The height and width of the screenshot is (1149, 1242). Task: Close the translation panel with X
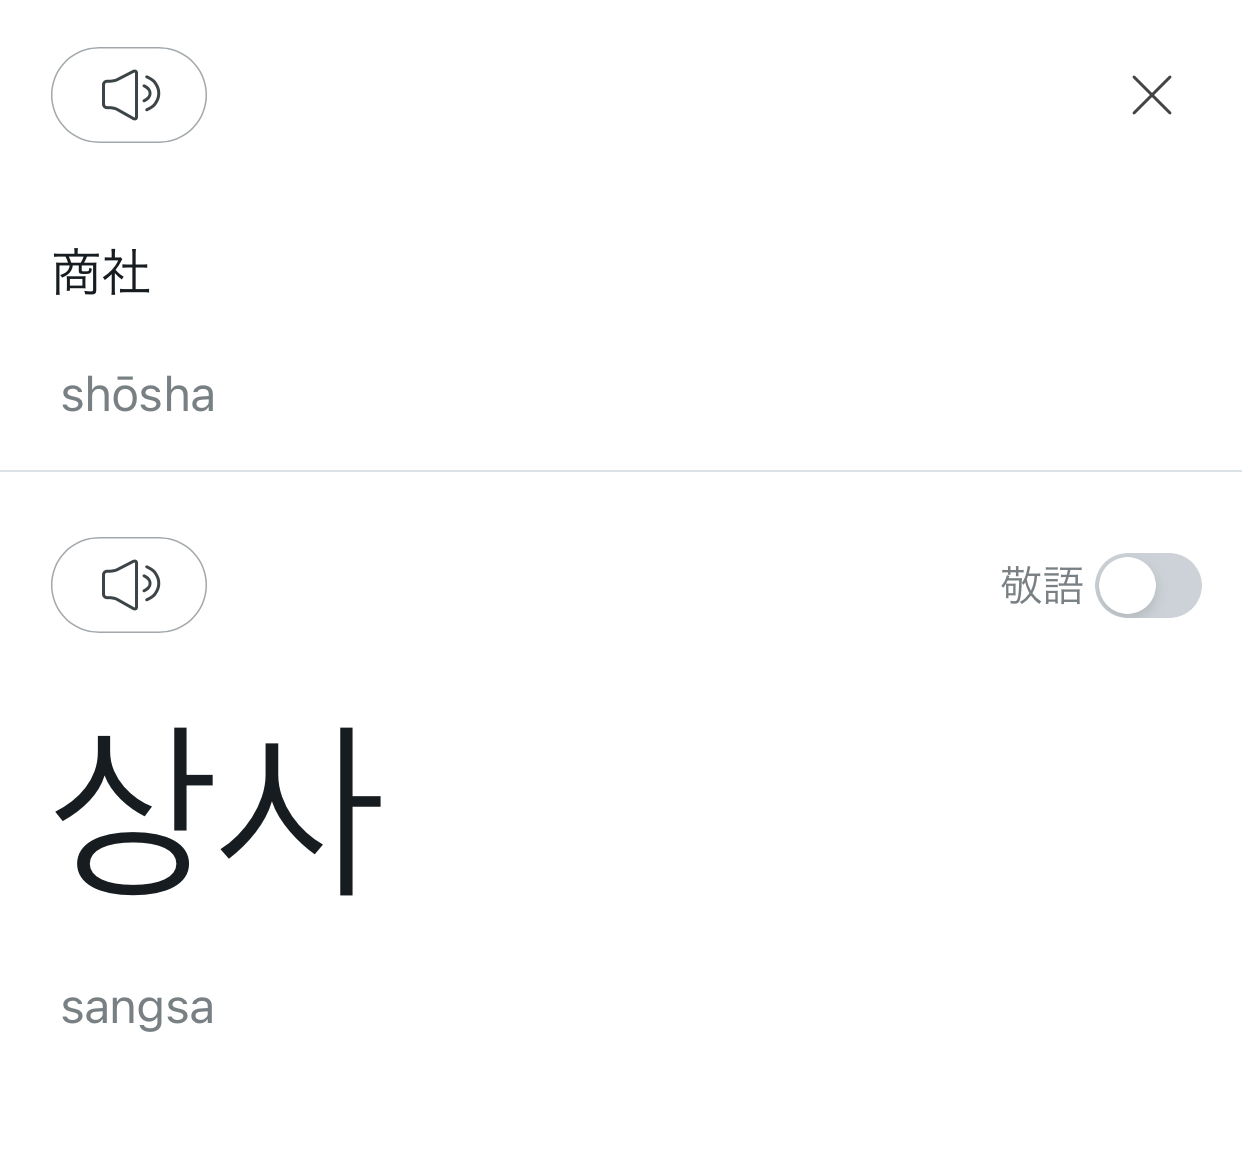point(1151,95)
